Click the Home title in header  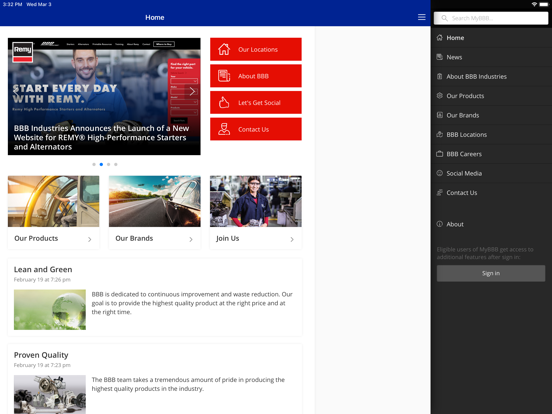(155, 17)
